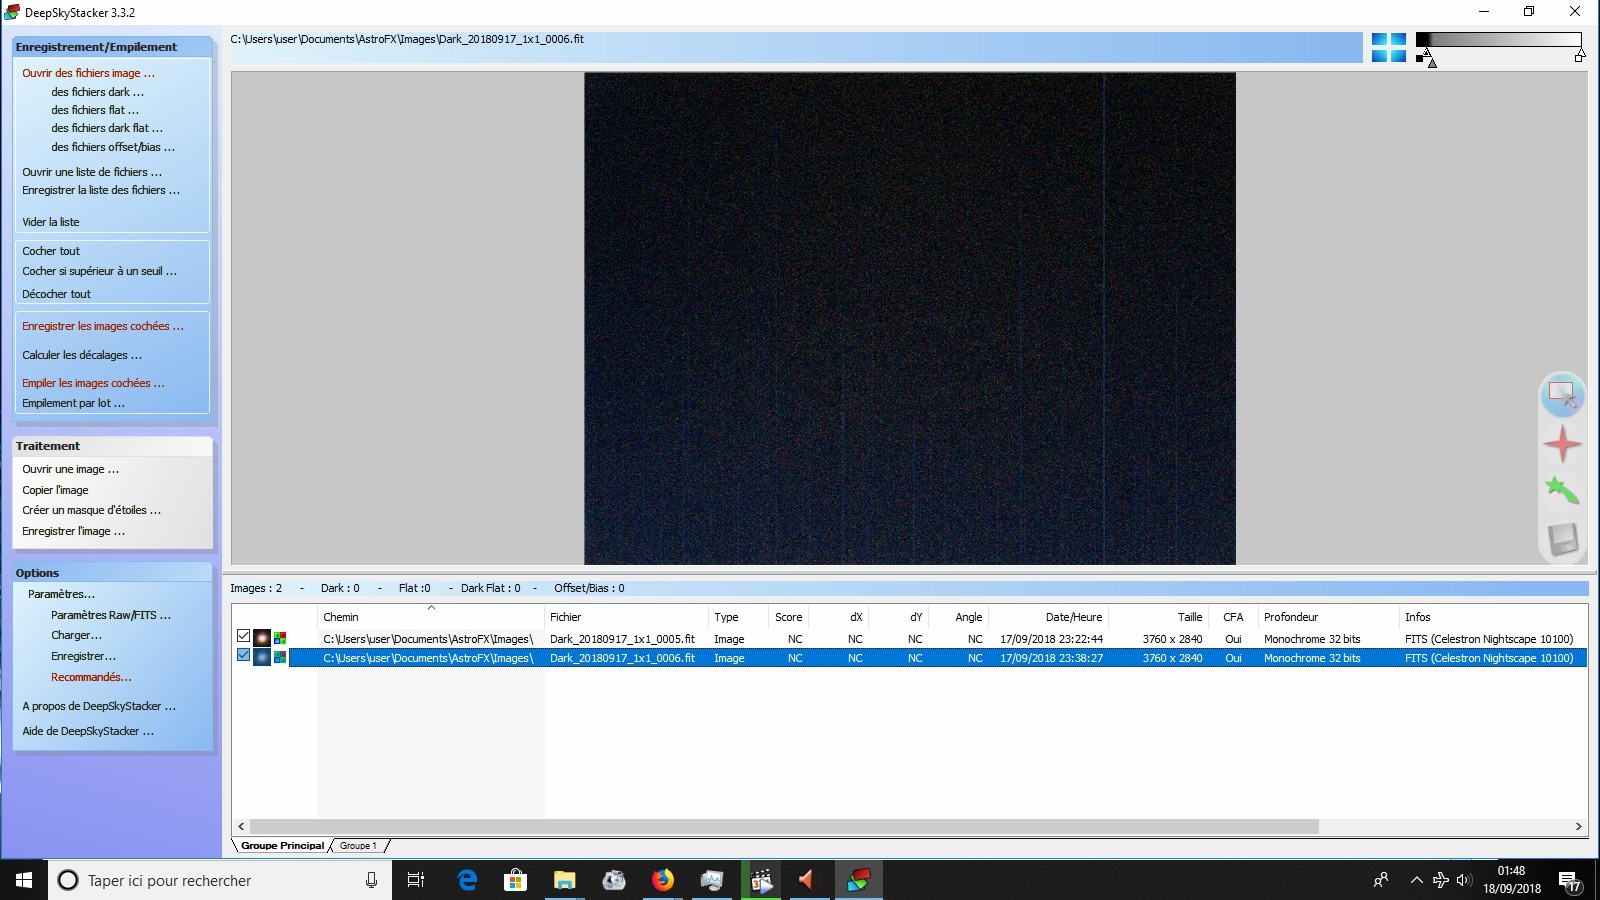Open Microsoft Edge in the taskbar
The height and width of the screenshot is (900, 1600).
pyautogui.click(x=467, y=880)
